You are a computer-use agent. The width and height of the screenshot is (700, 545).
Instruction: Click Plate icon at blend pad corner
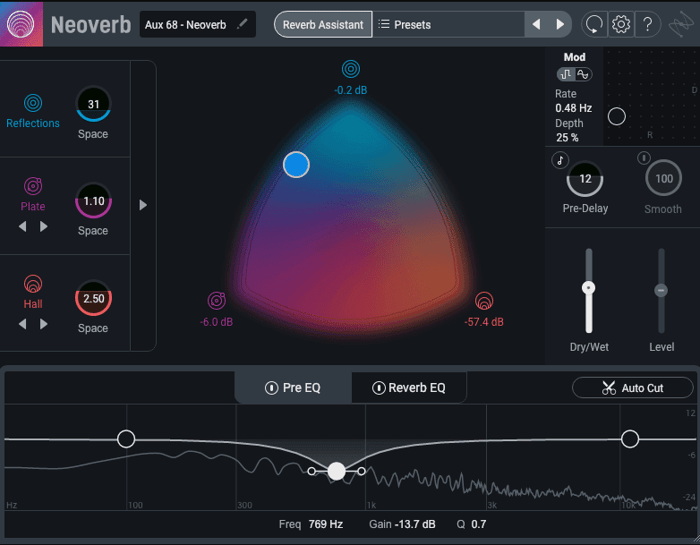click(217, 301)
